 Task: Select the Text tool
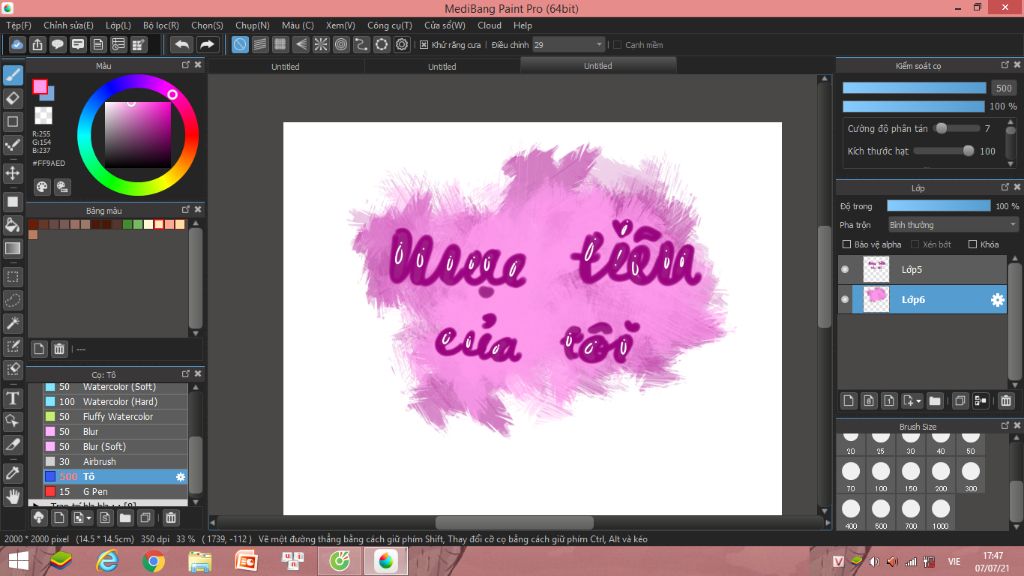[12, 398]
